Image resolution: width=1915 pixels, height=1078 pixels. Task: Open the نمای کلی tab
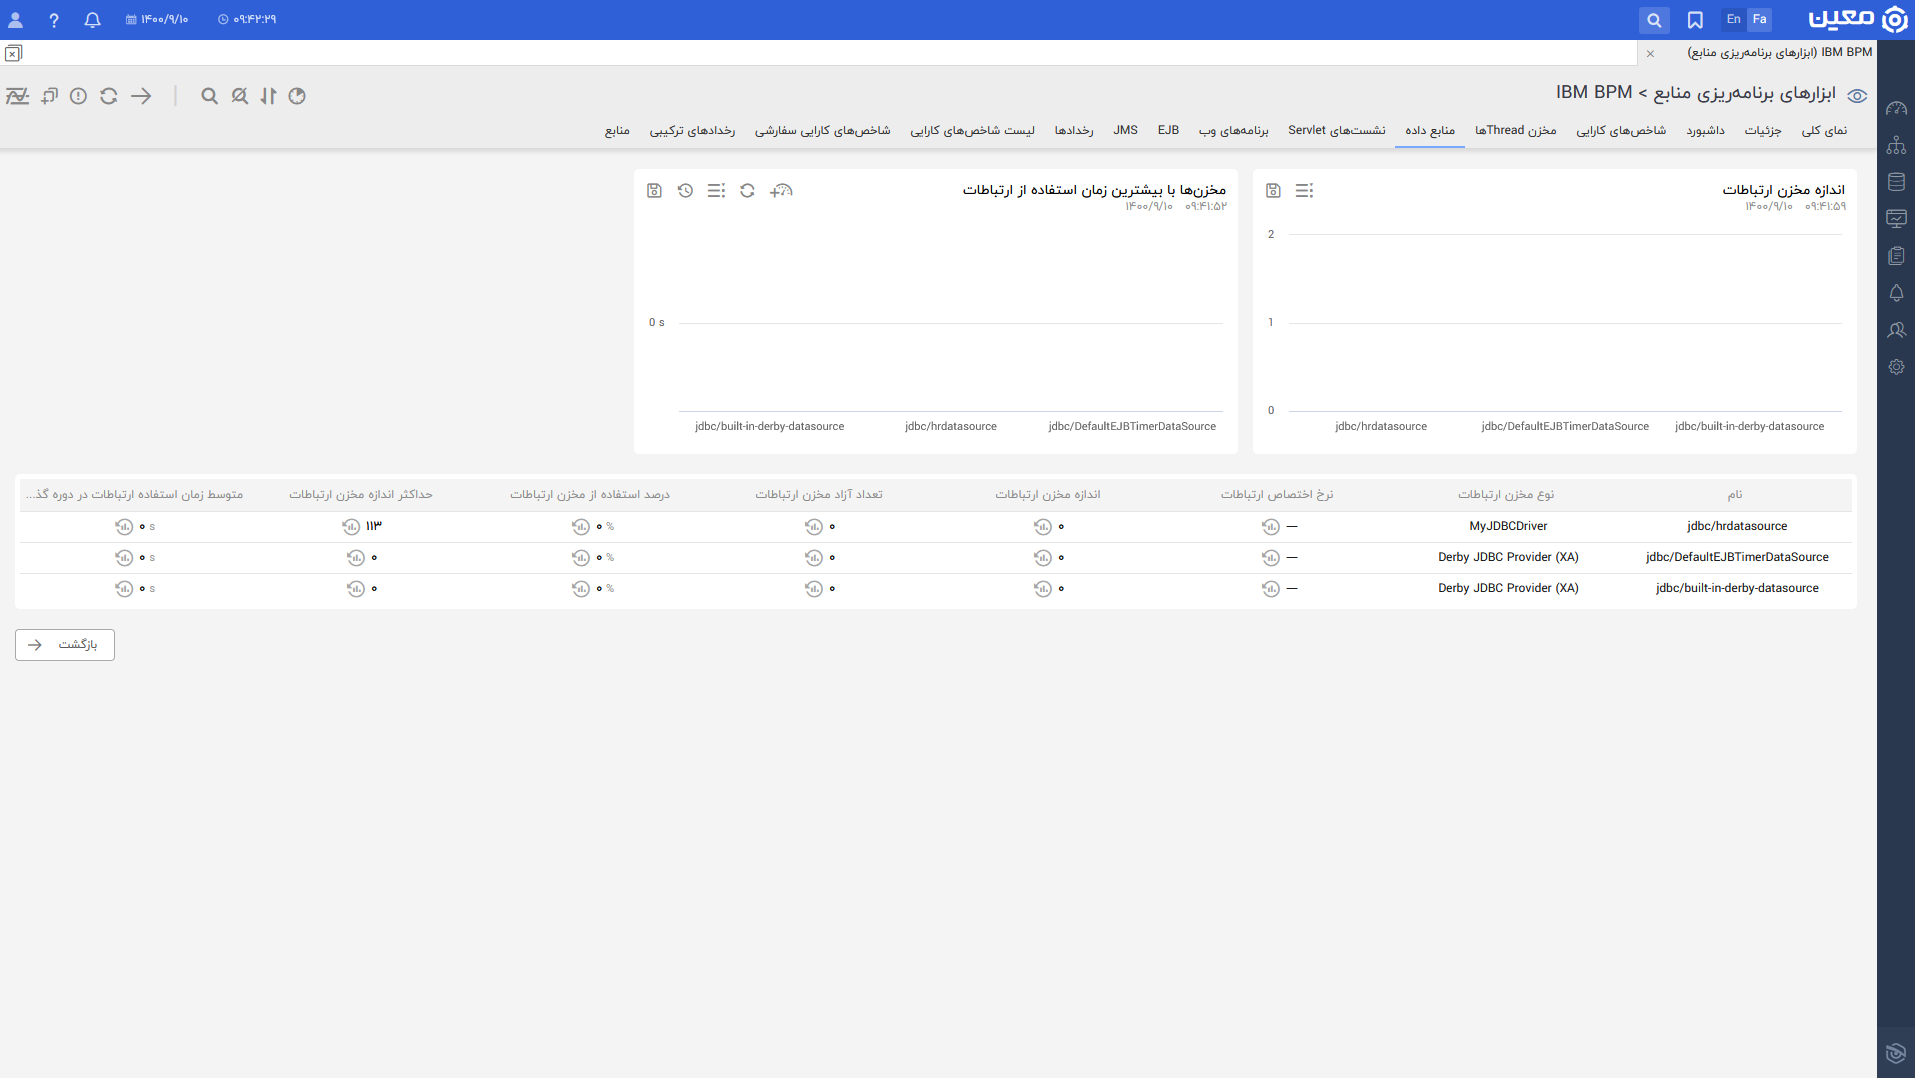click(1824, 131)
